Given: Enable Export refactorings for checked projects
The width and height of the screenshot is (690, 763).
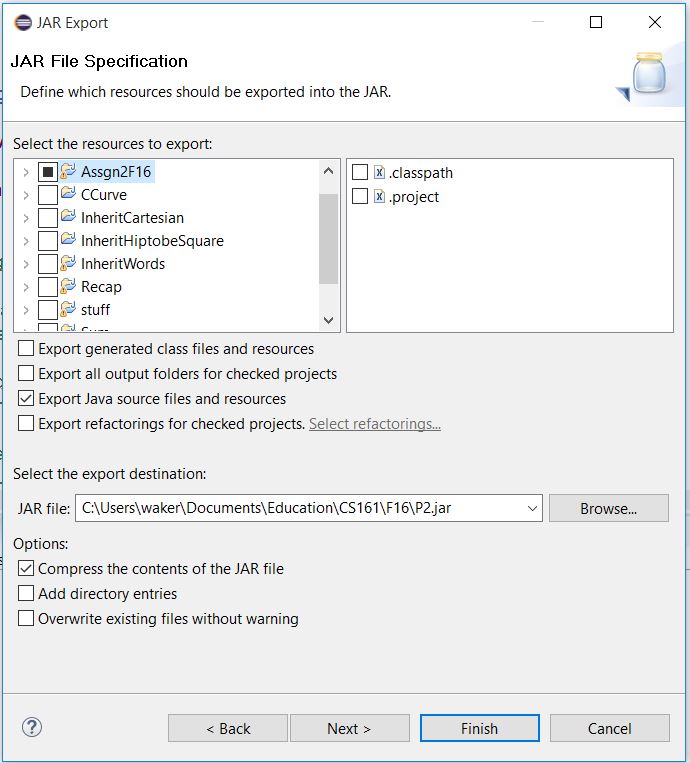Looking at the screenshot, I should (x=26, y=423).
